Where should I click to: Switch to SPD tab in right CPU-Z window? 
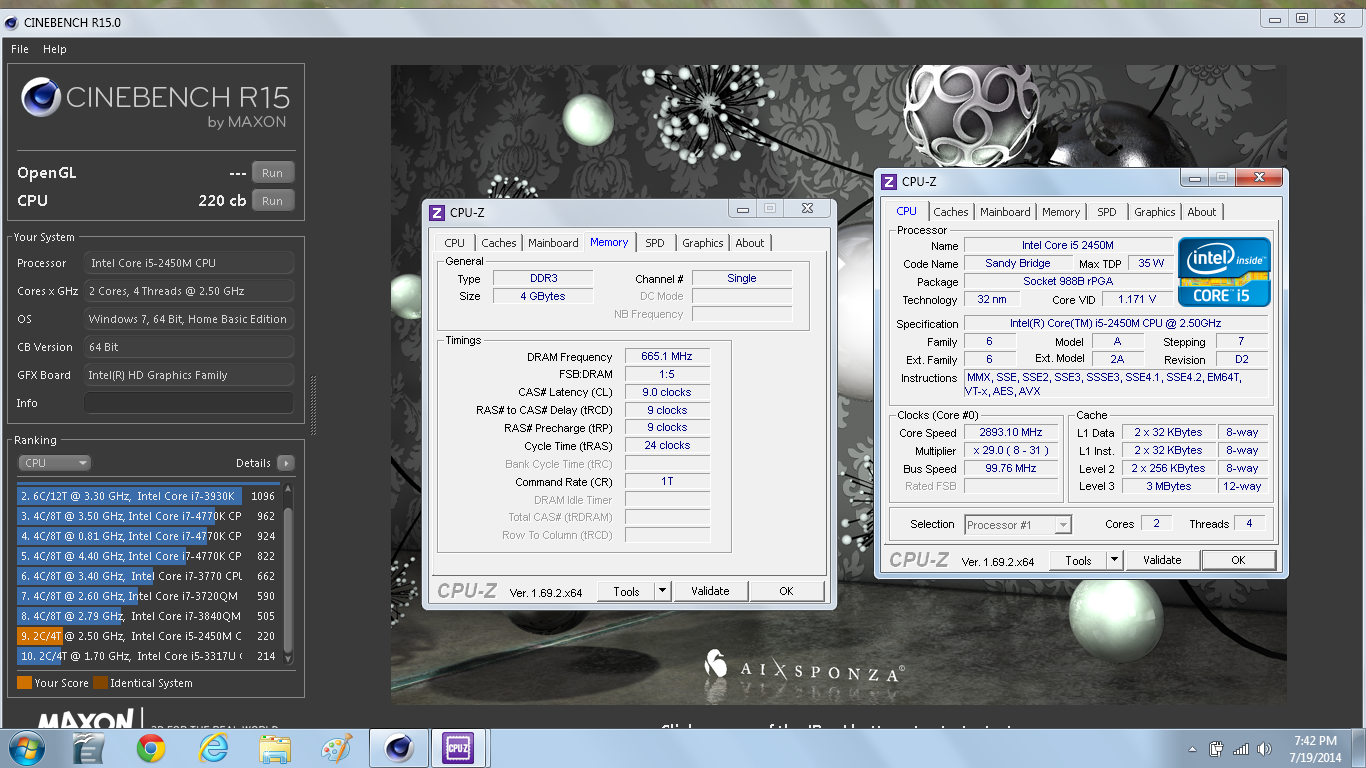coord(1107,212)
